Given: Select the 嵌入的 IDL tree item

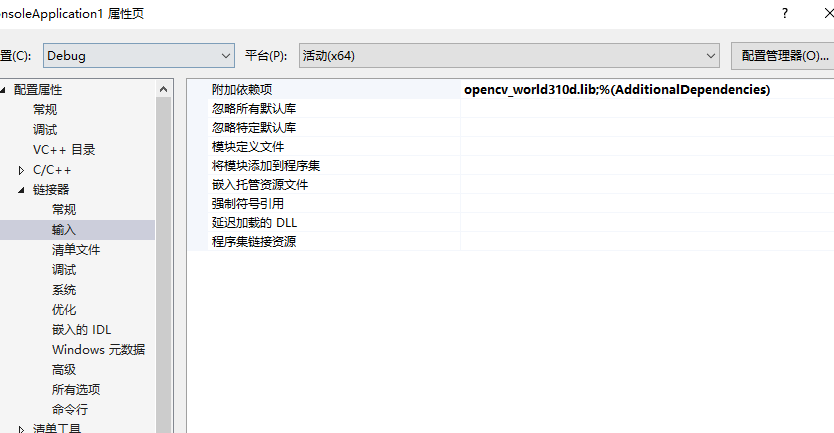Looking at the screenshot, I should (x=81, y=330).
